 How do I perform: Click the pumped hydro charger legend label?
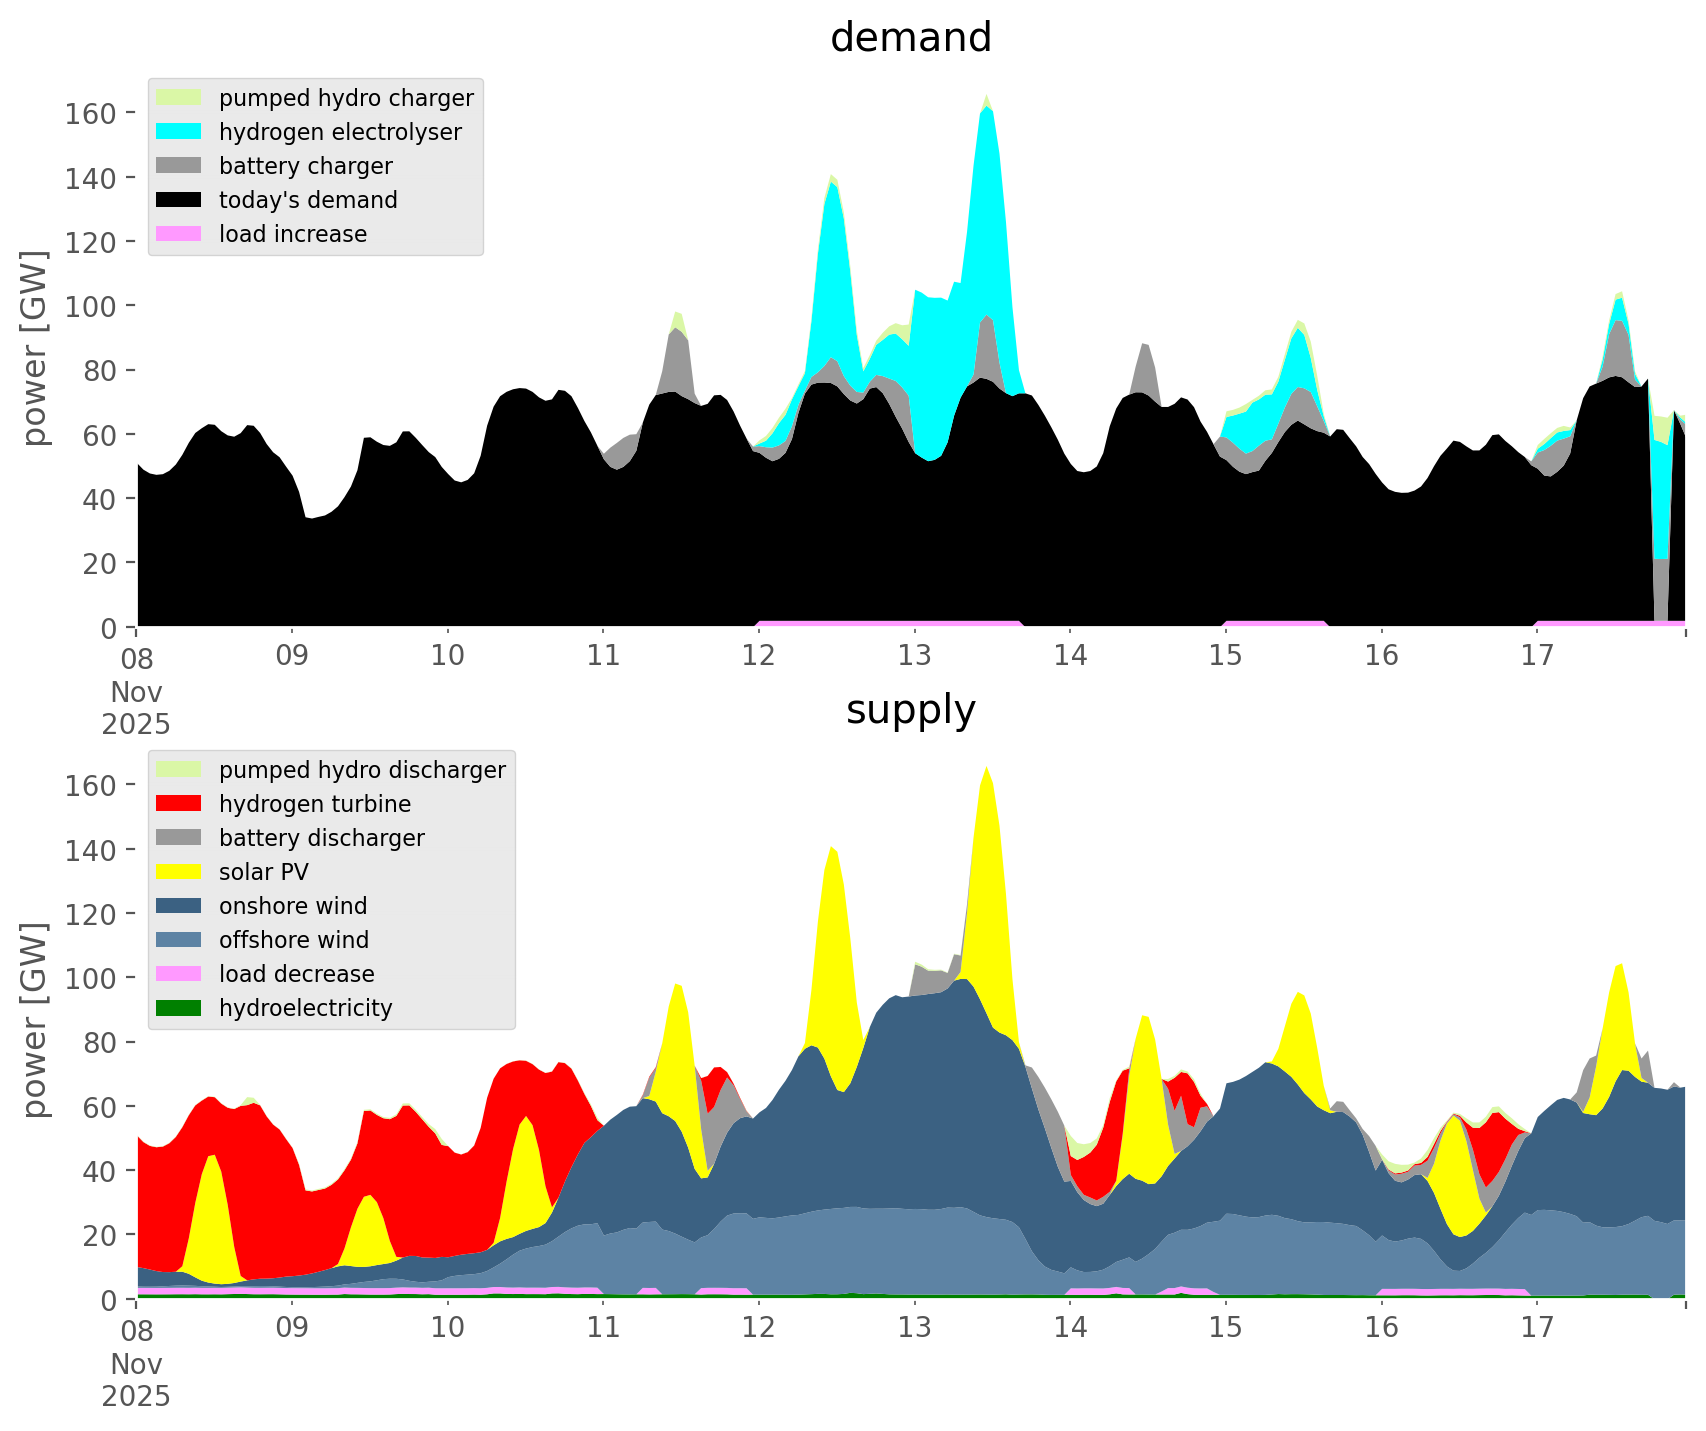[x=346, y=98]
